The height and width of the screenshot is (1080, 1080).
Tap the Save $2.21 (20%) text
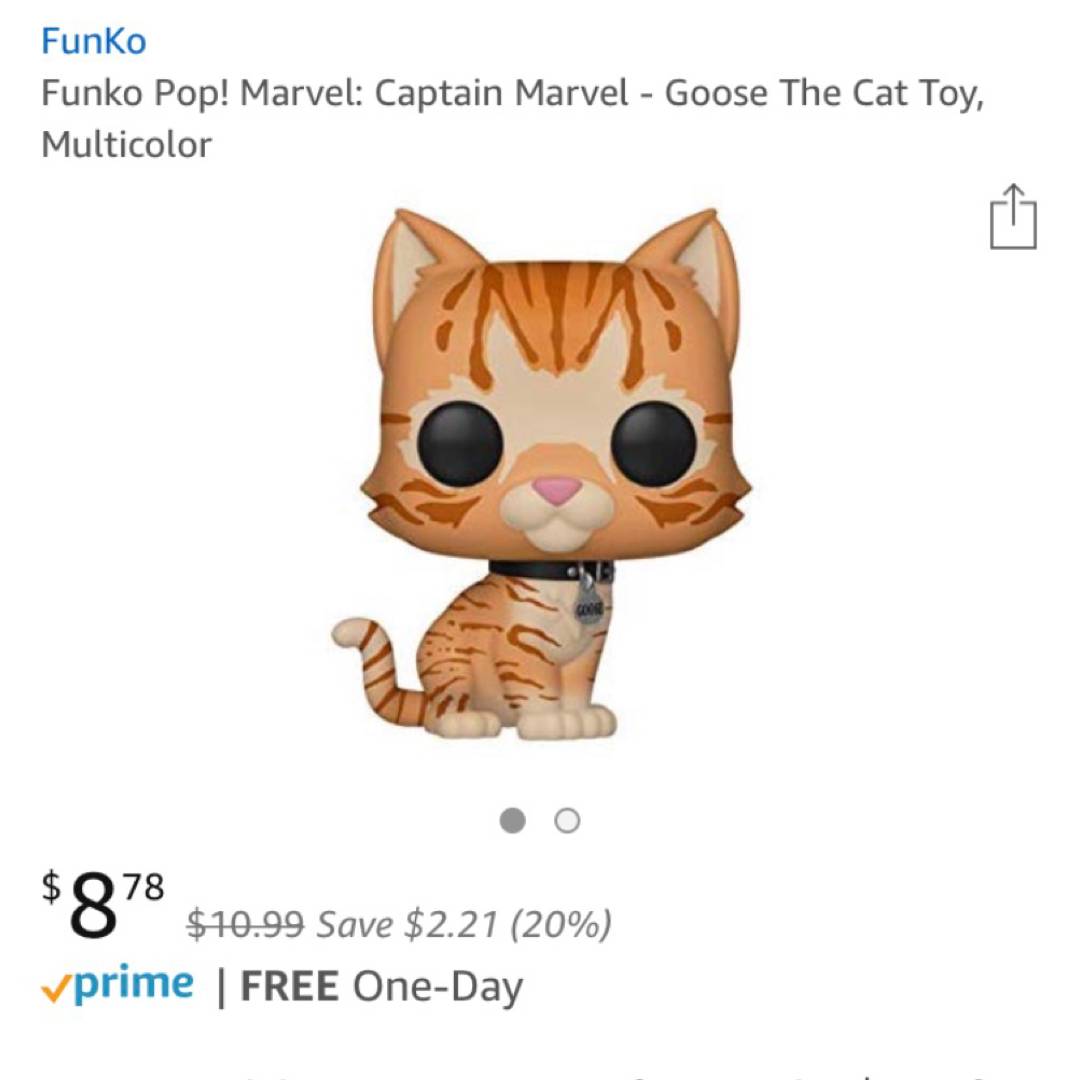click(x=464, y=924)
